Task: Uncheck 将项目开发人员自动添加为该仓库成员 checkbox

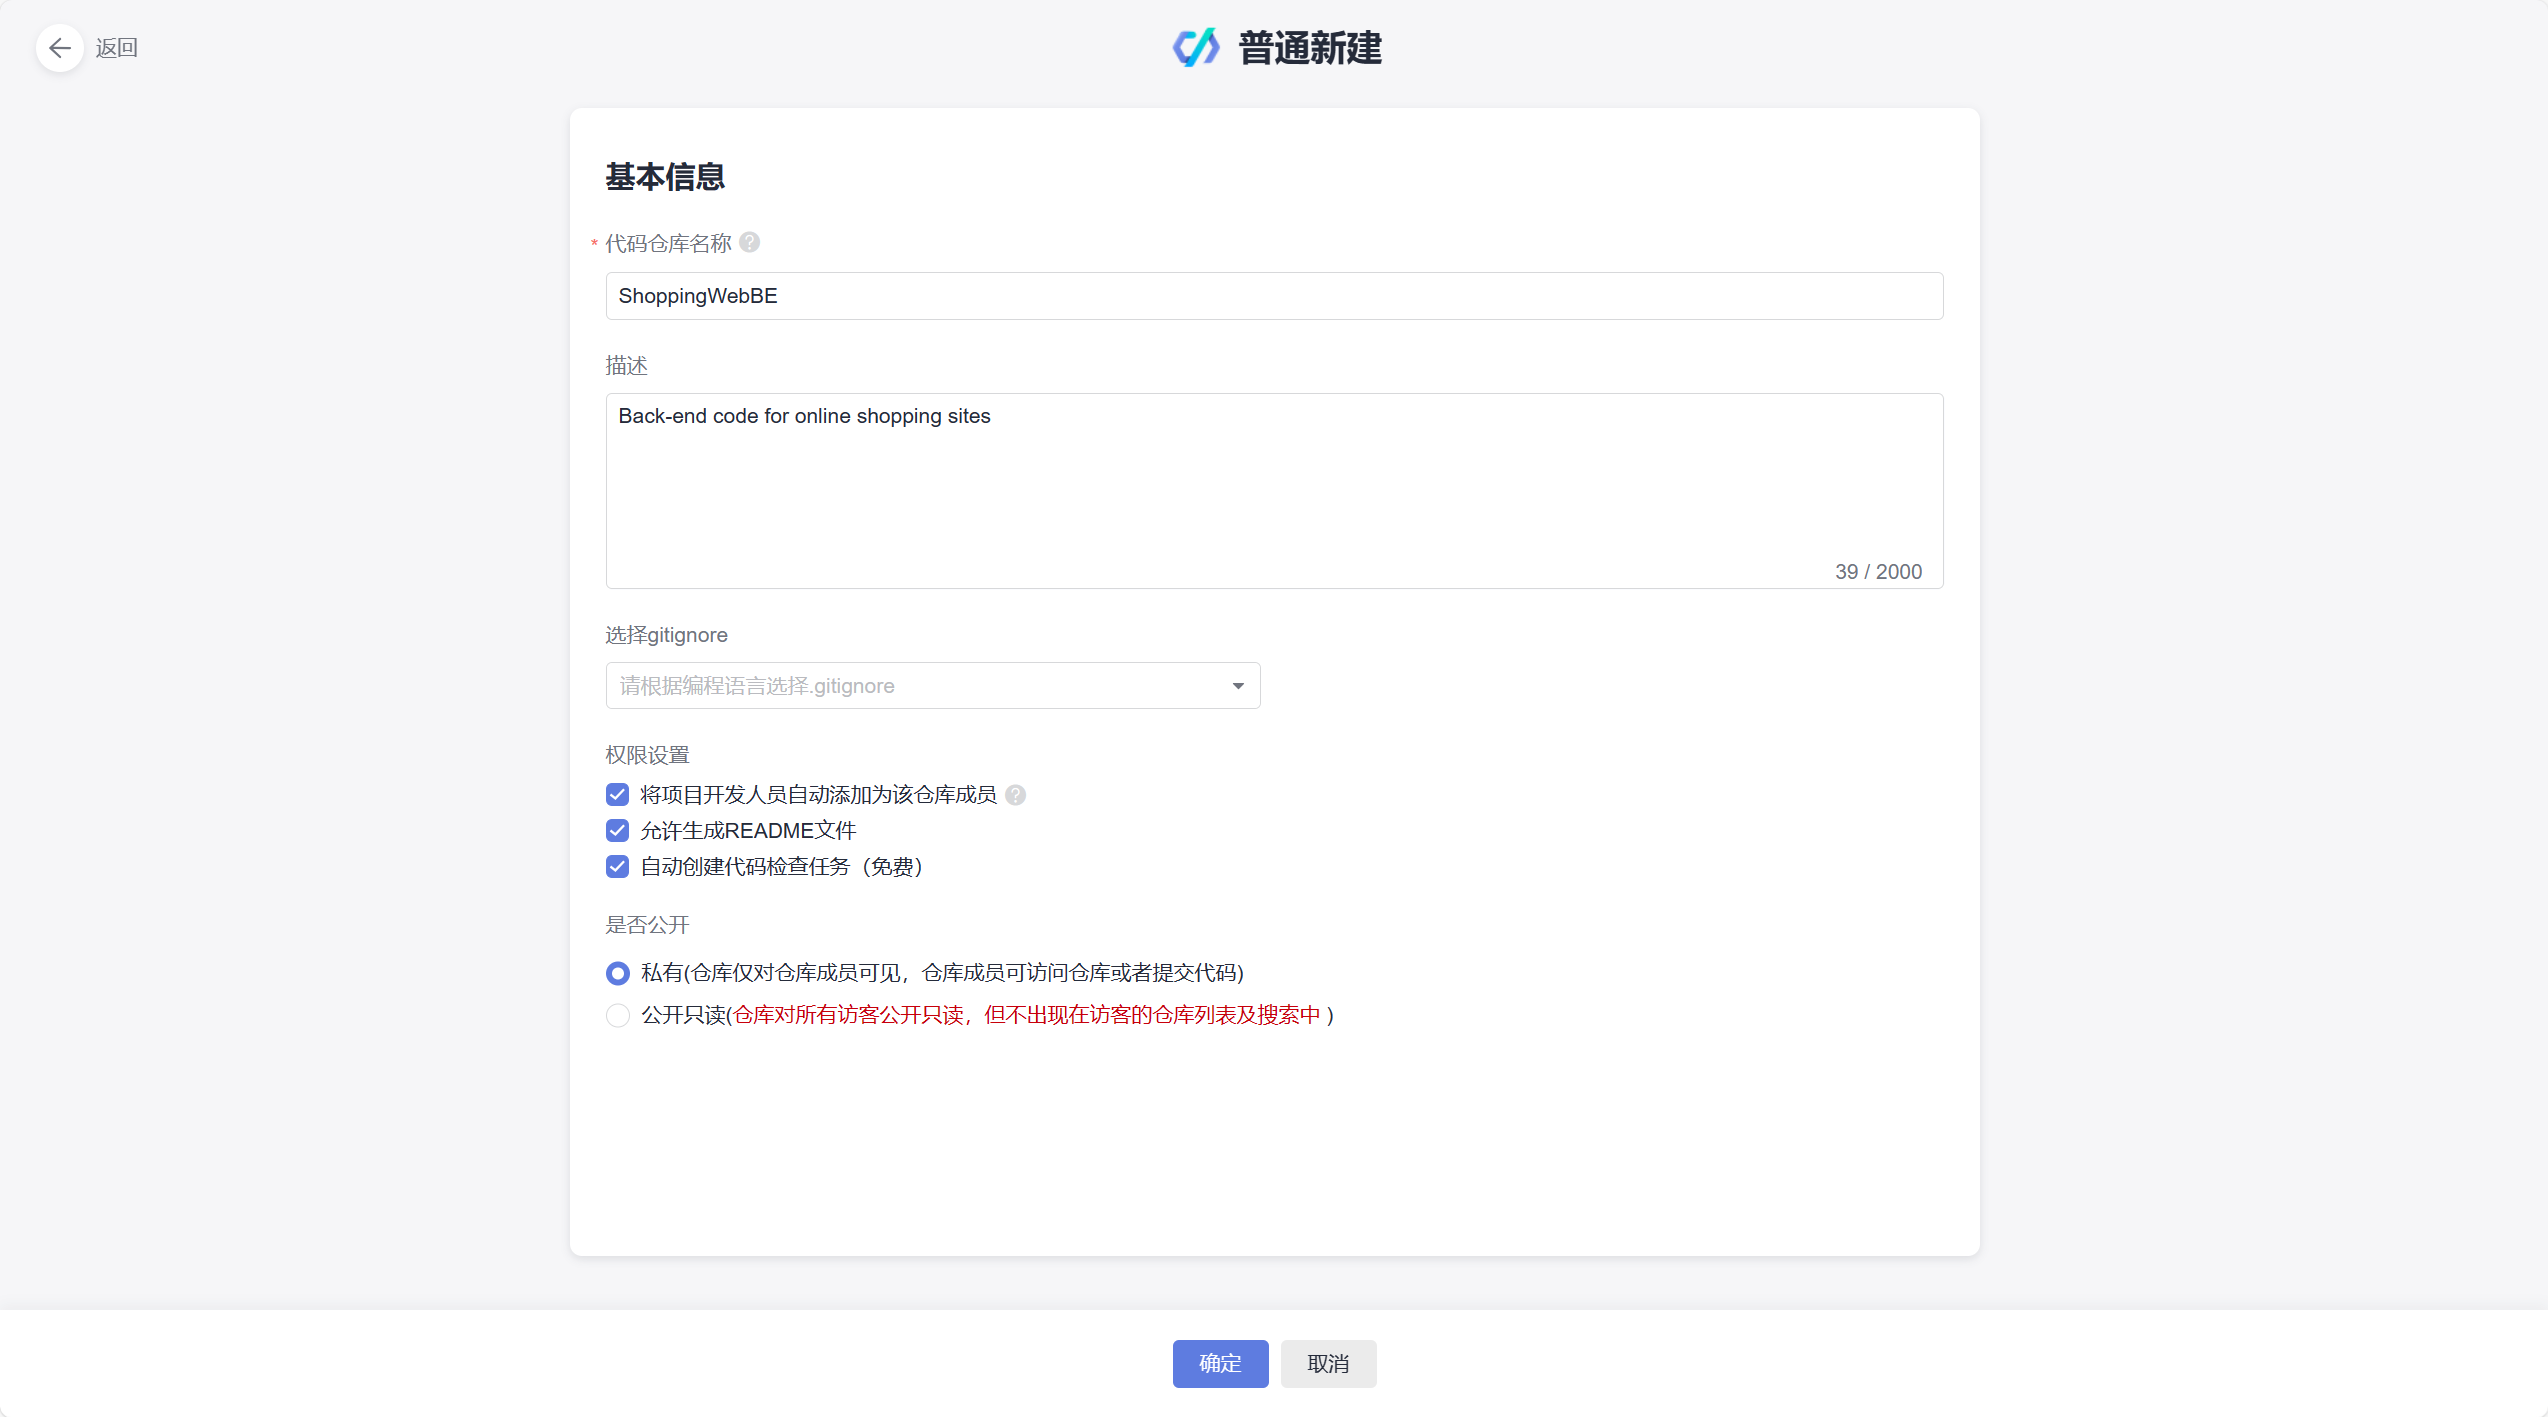Action: tap(618, 795)
